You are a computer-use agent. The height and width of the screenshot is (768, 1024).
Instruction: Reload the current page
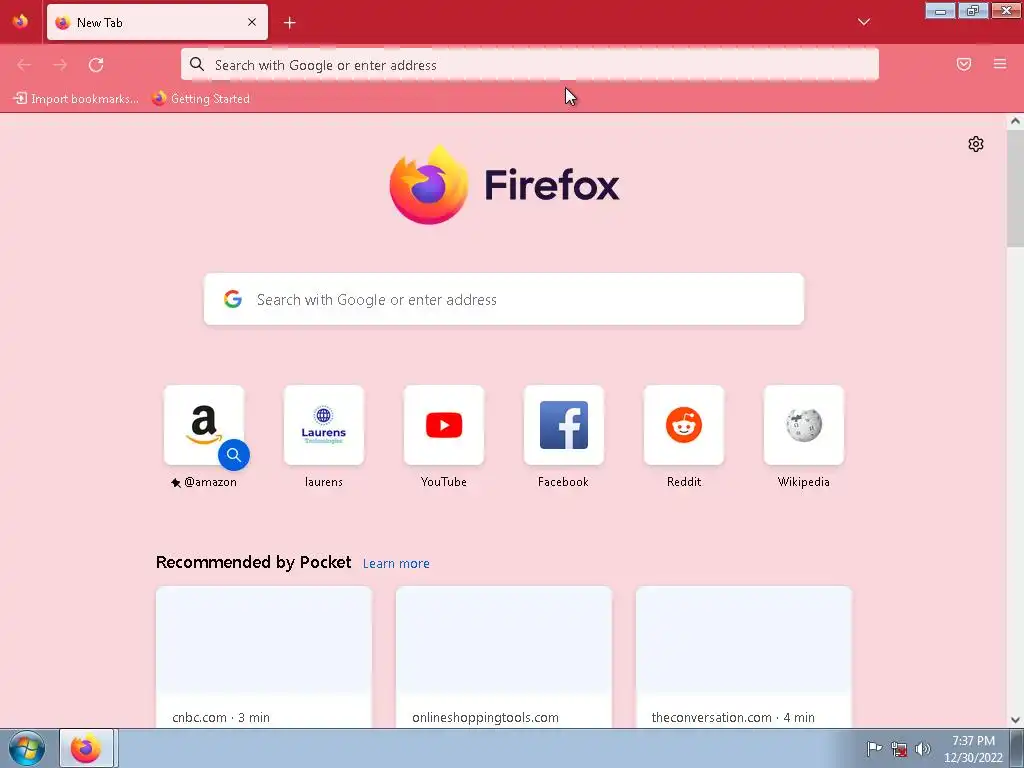coord(96,65)
